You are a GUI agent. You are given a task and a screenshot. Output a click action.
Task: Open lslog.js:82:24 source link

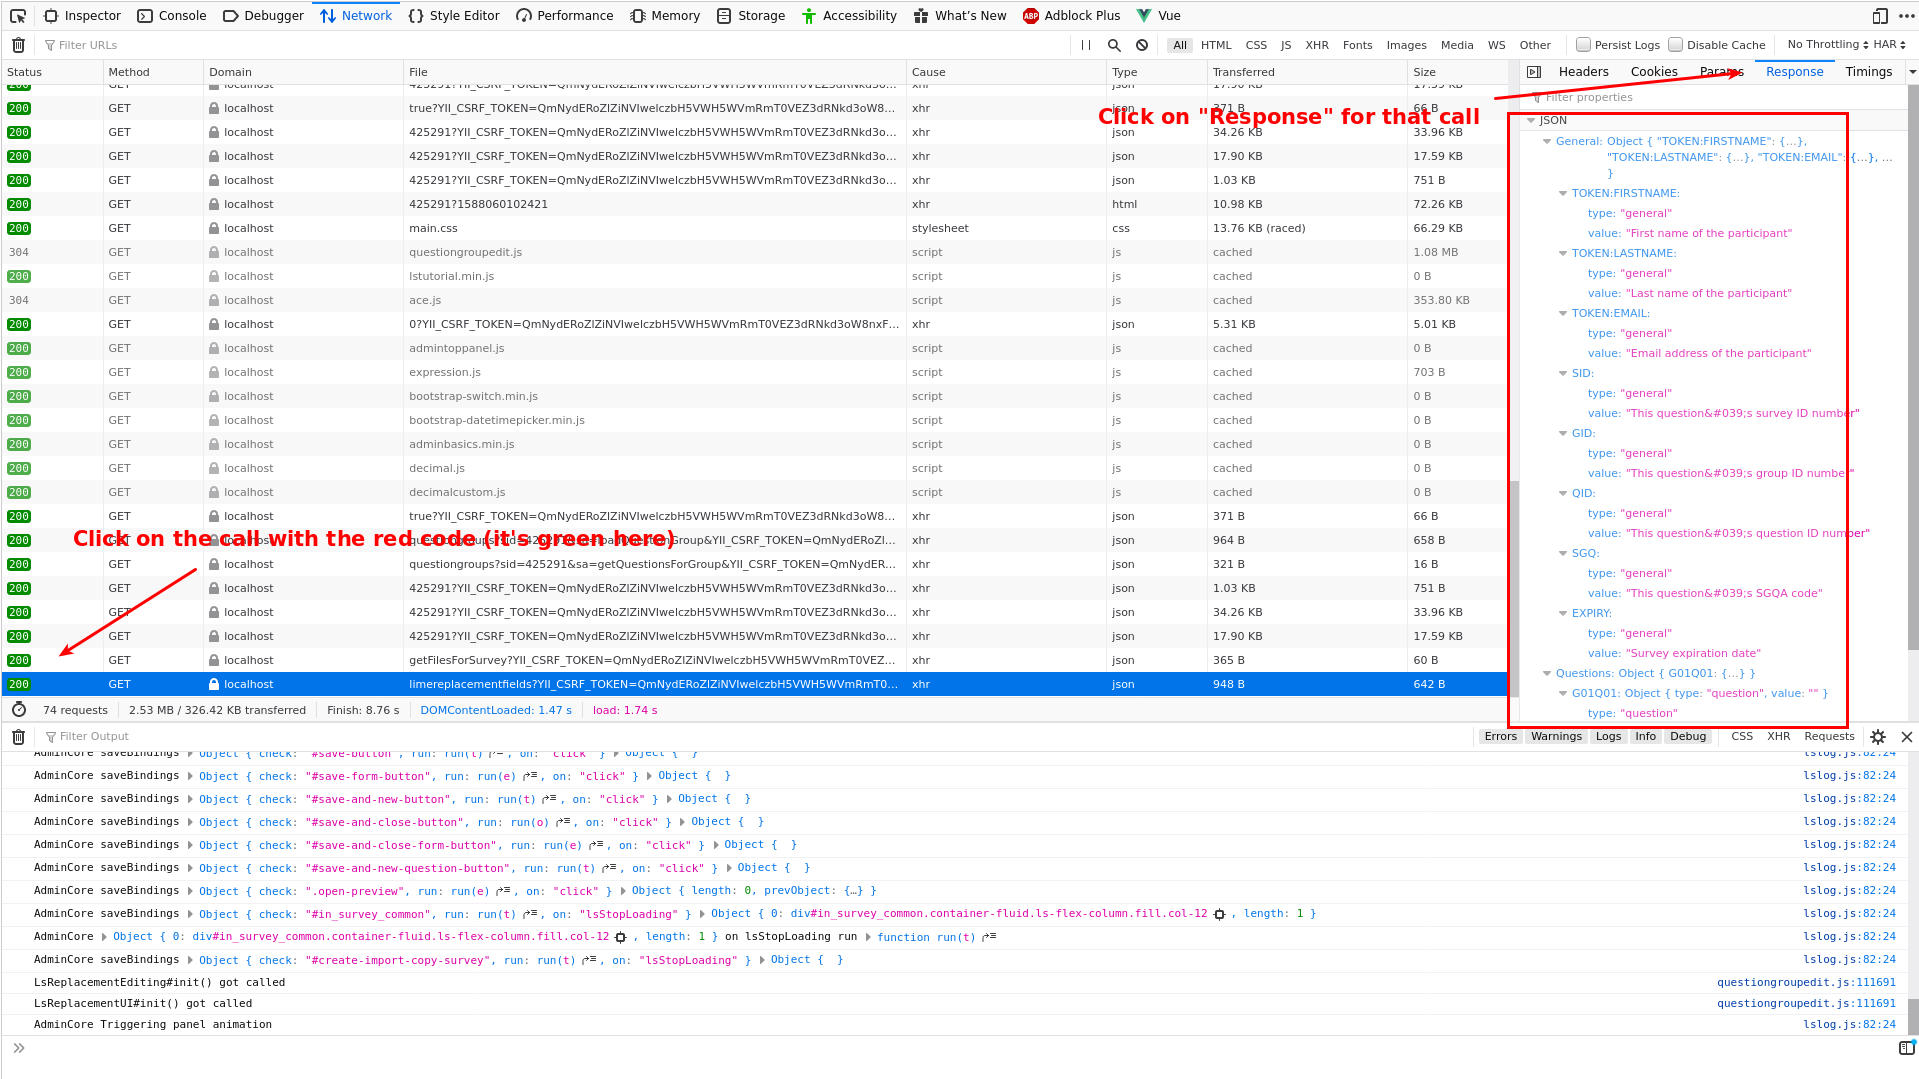[x=1849, y=776]
